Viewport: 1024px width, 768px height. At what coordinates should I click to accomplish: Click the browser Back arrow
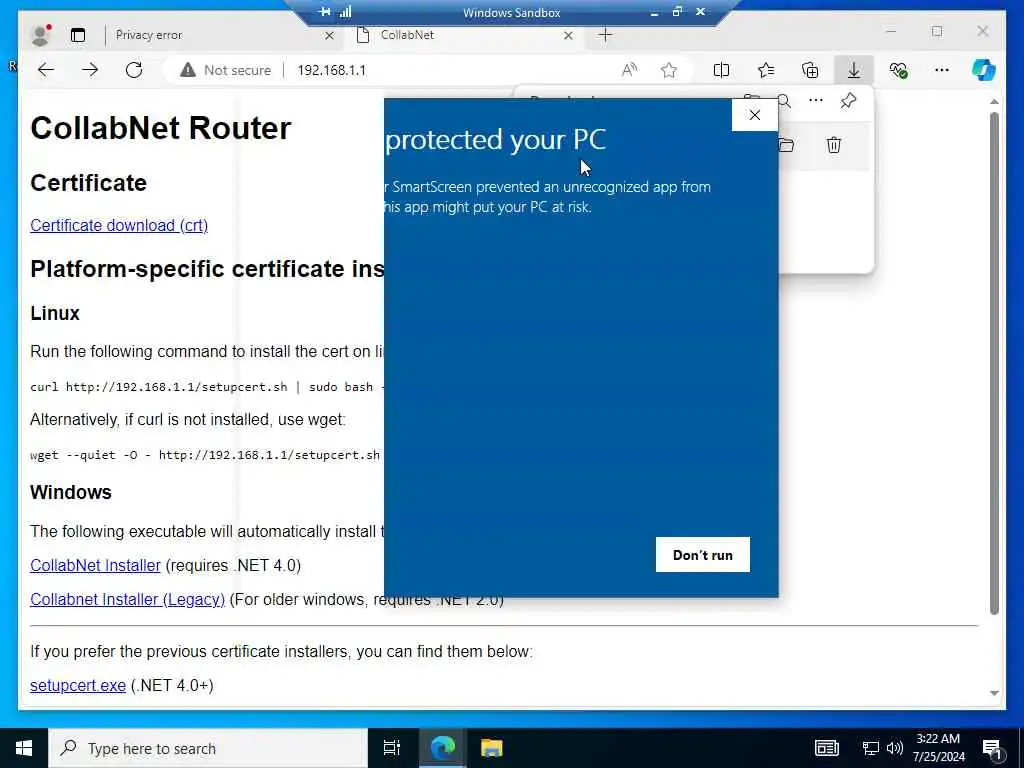pos(46,70)
